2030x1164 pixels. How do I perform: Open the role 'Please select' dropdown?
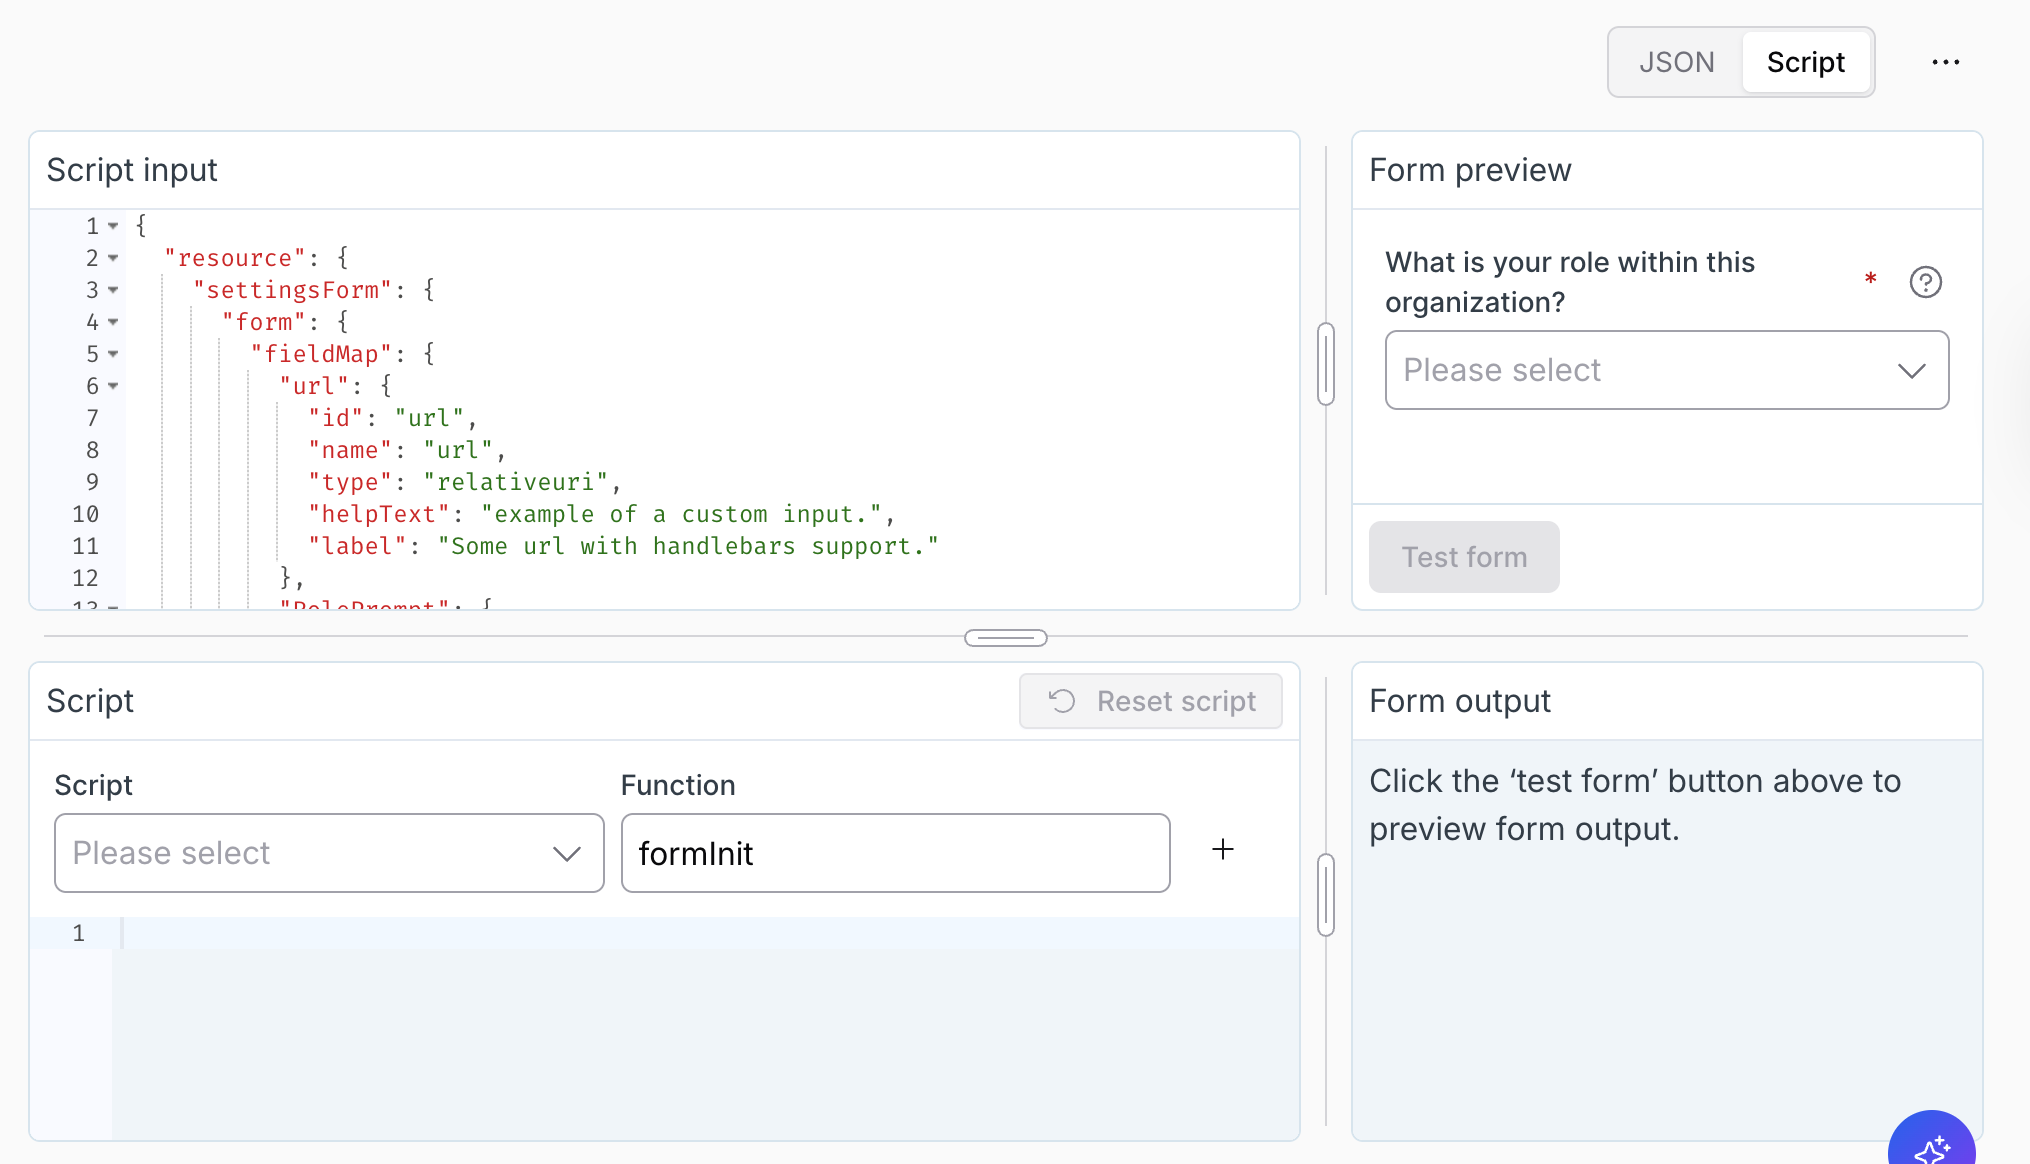point(1666,370)
